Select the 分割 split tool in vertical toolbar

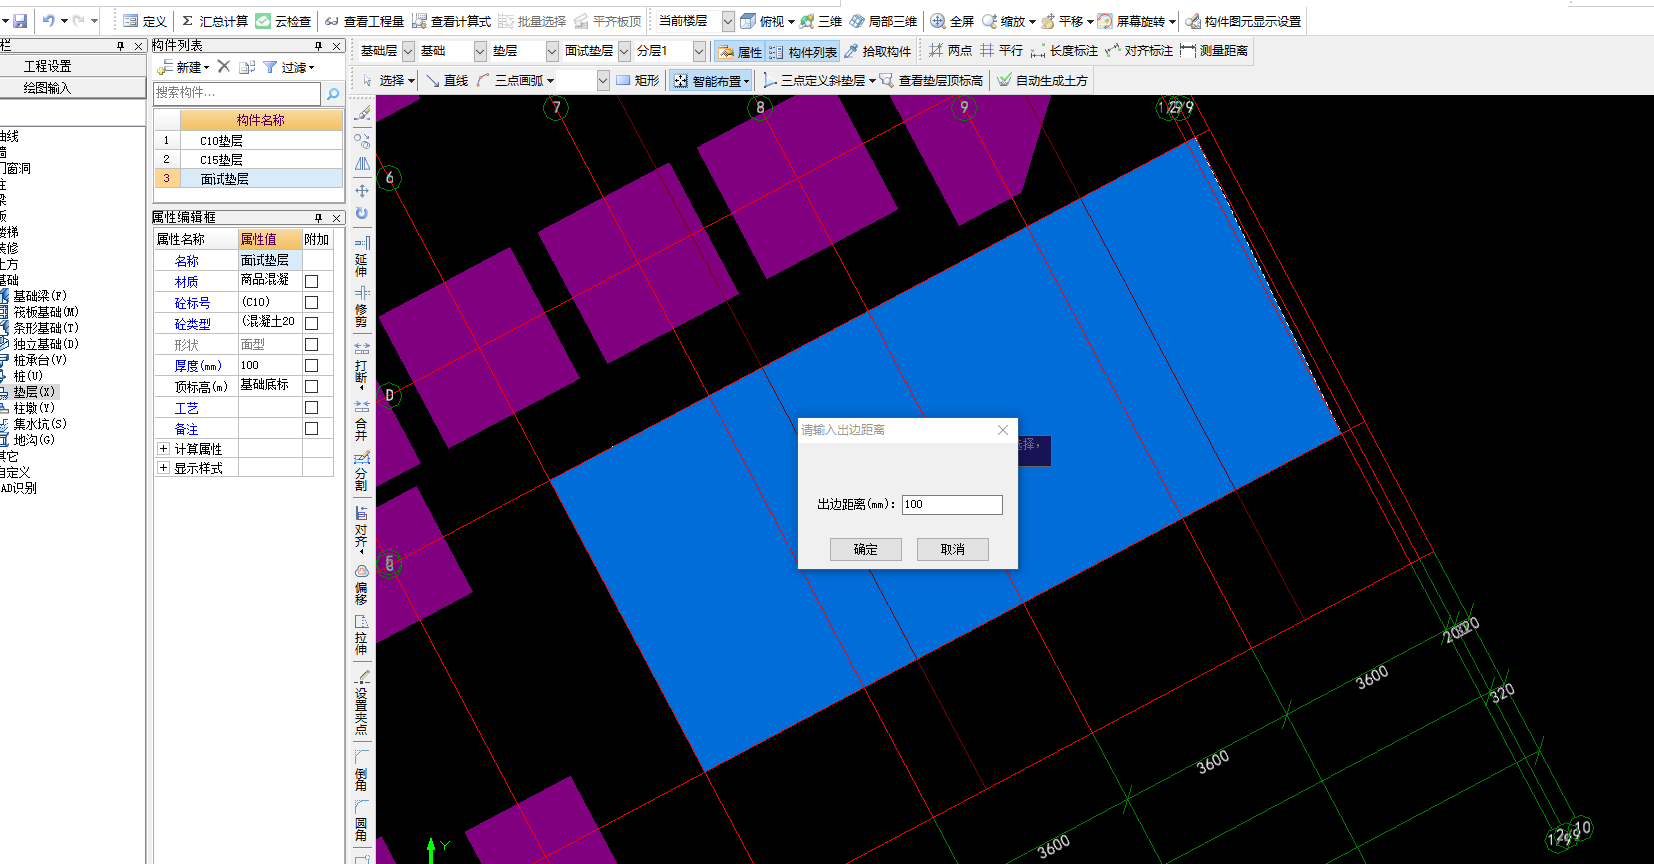coord(362,472)
